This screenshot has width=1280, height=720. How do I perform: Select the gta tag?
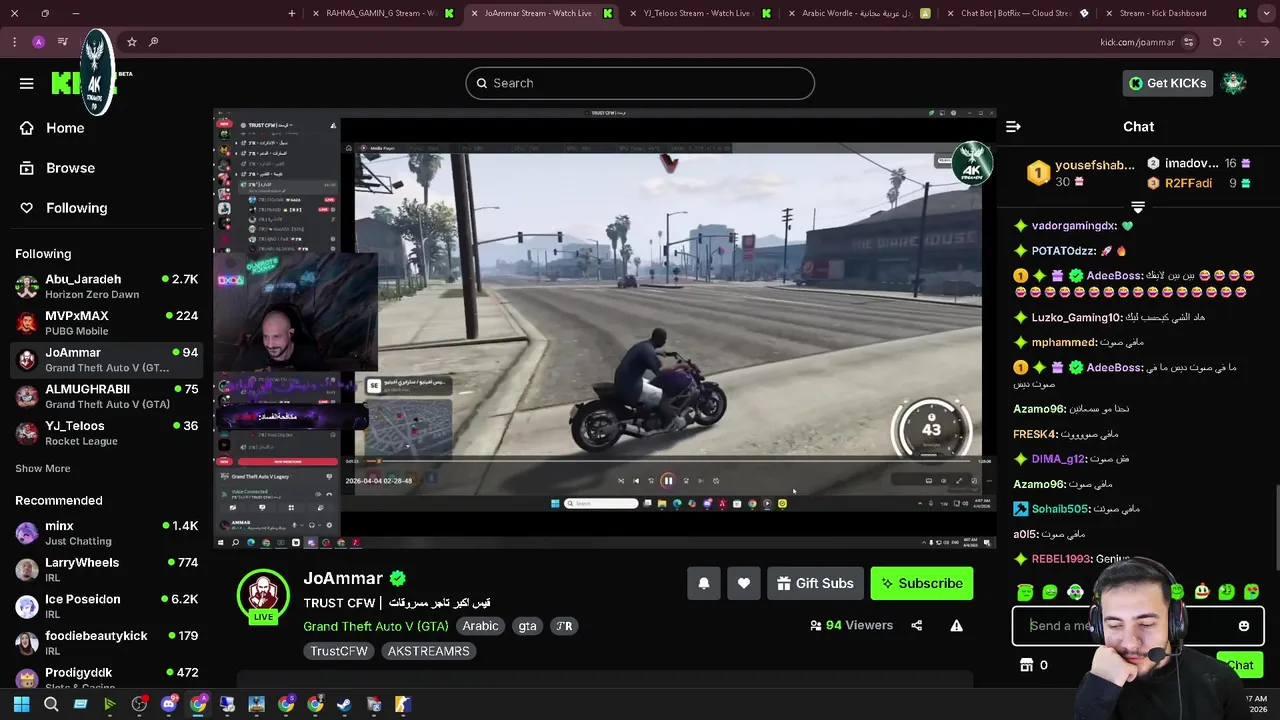click(528, 626)
